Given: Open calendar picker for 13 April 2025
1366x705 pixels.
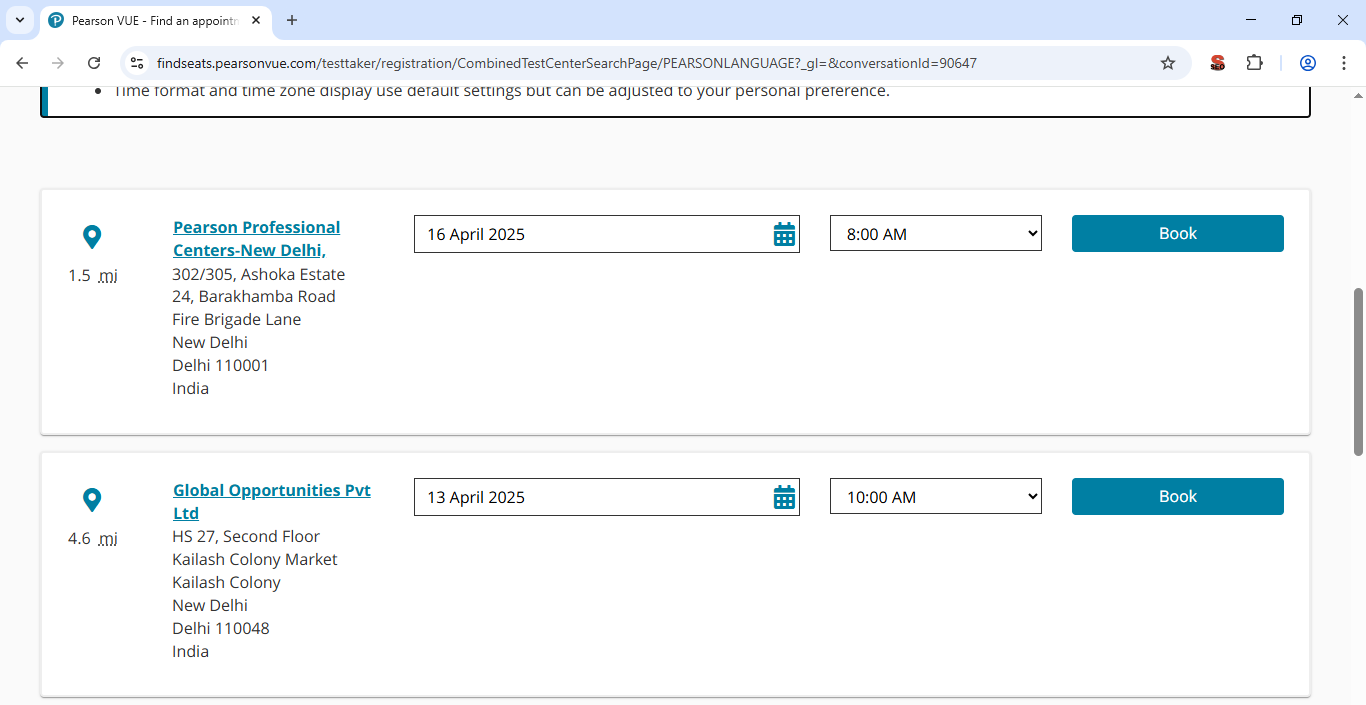Looking at the screenshot, I should (784, 497).
